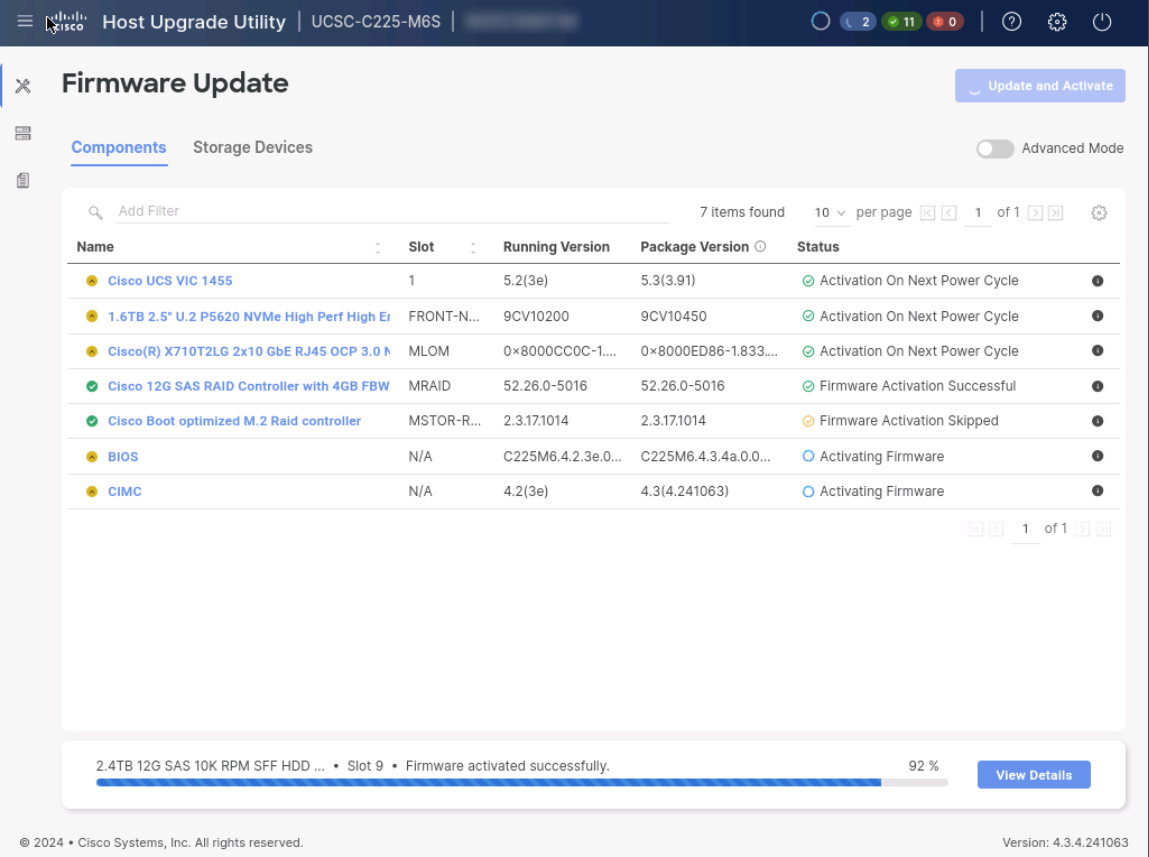Click the Status column header
The image size is (1149, 857).
(x=818, y=247)
